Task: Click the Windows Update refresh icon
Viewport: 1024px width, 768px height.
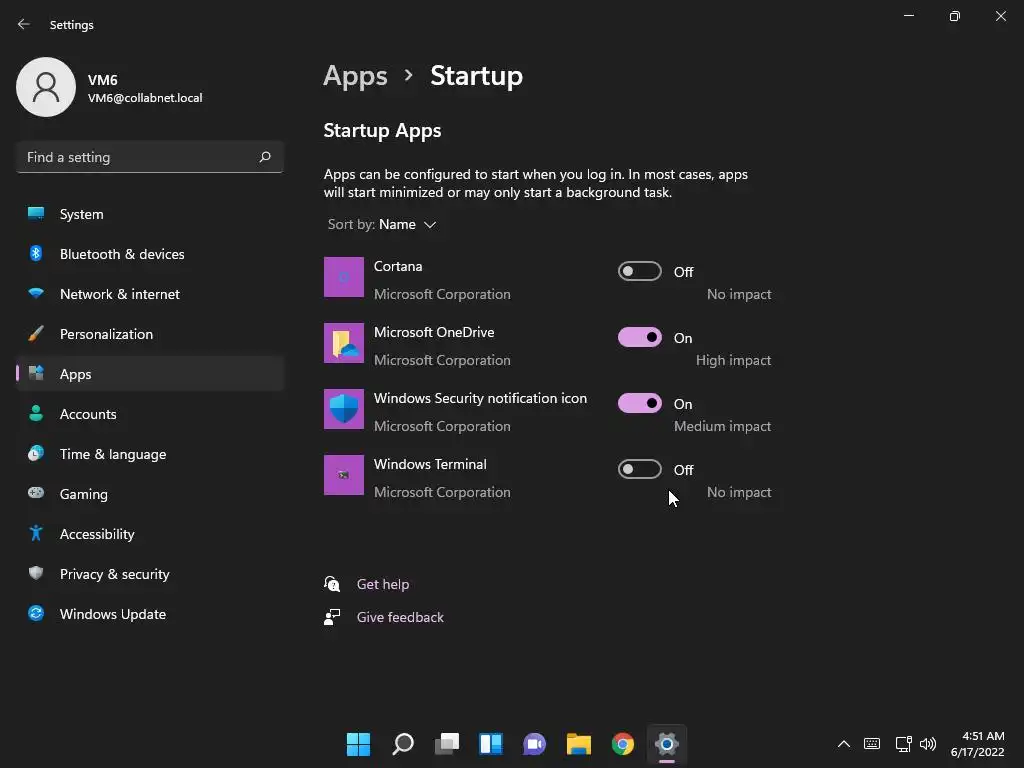Action: [36, 613]
